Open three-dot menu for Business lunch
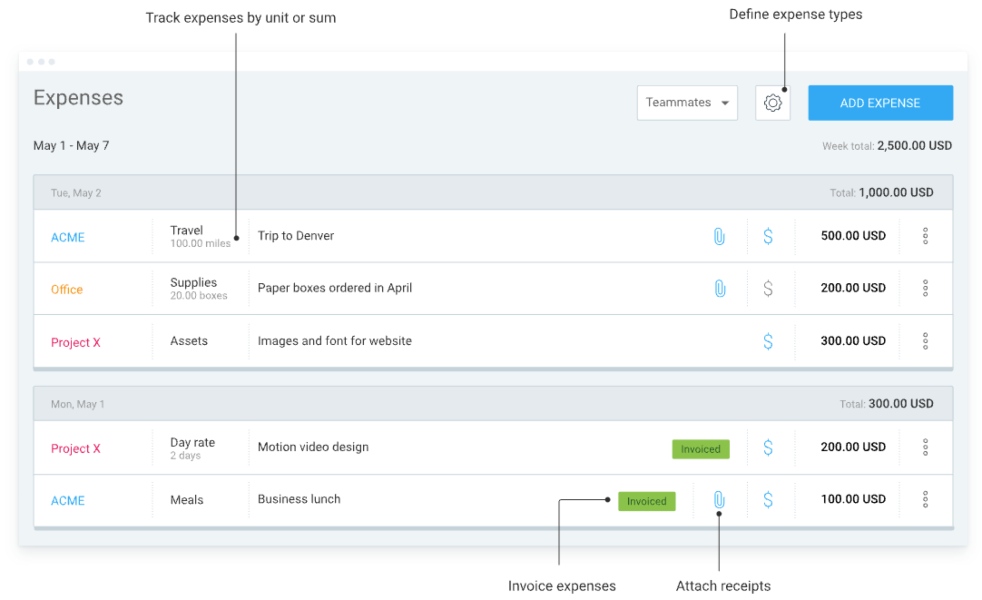Screen dimensions: 982x600 coord(925,500)
